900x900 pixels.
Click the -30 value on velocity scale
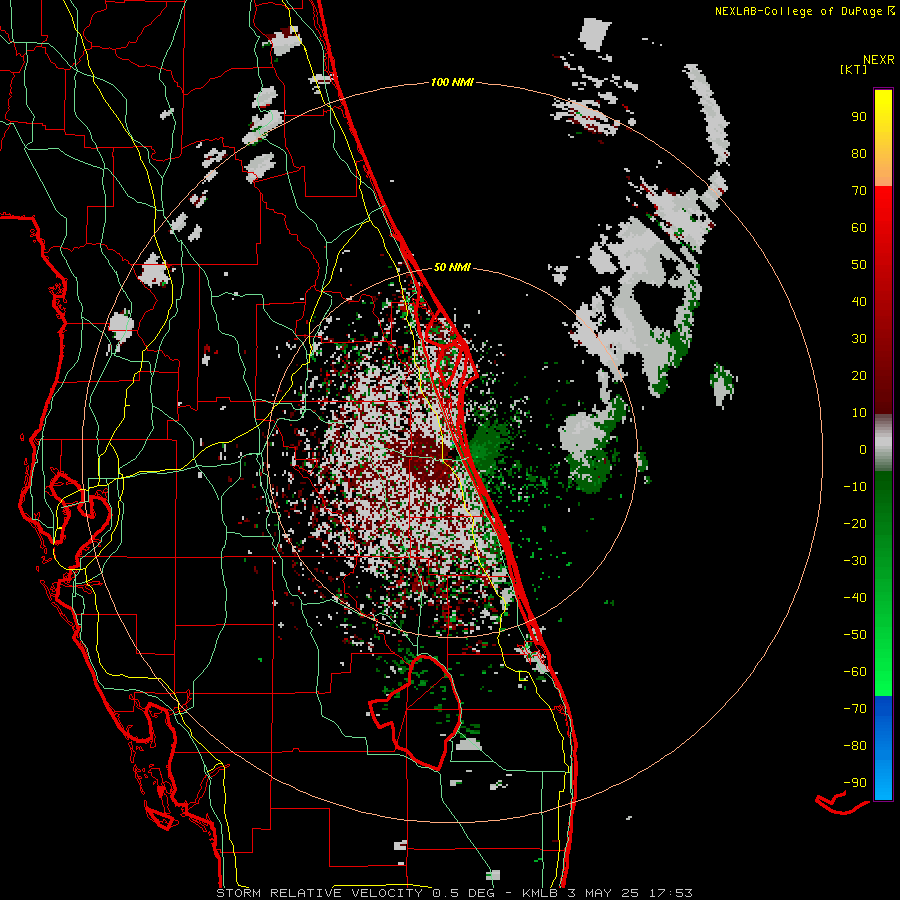(x=855, y=561)
